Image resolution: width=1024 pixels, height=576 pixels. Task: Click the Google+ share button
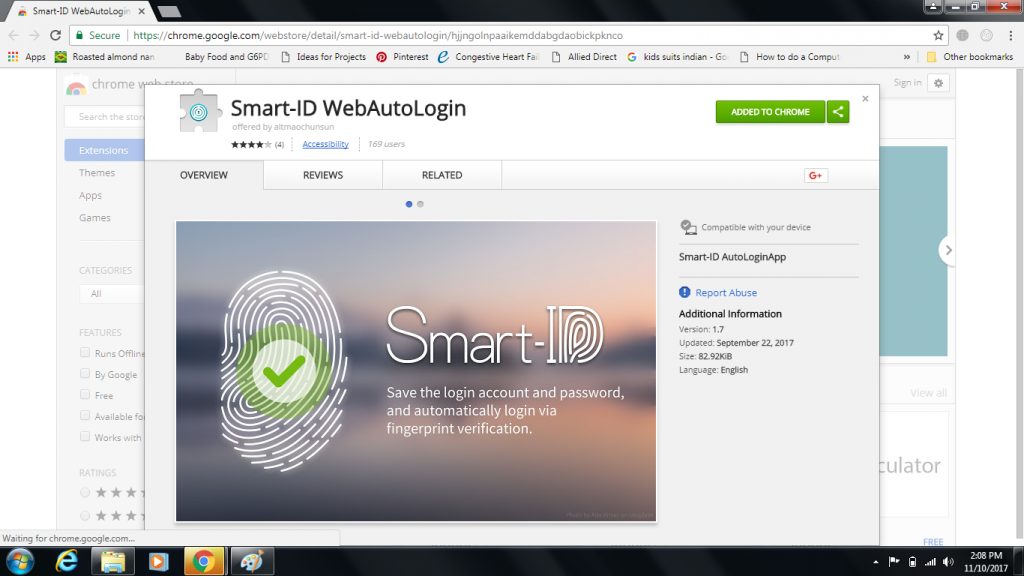(x=815, y=176)
